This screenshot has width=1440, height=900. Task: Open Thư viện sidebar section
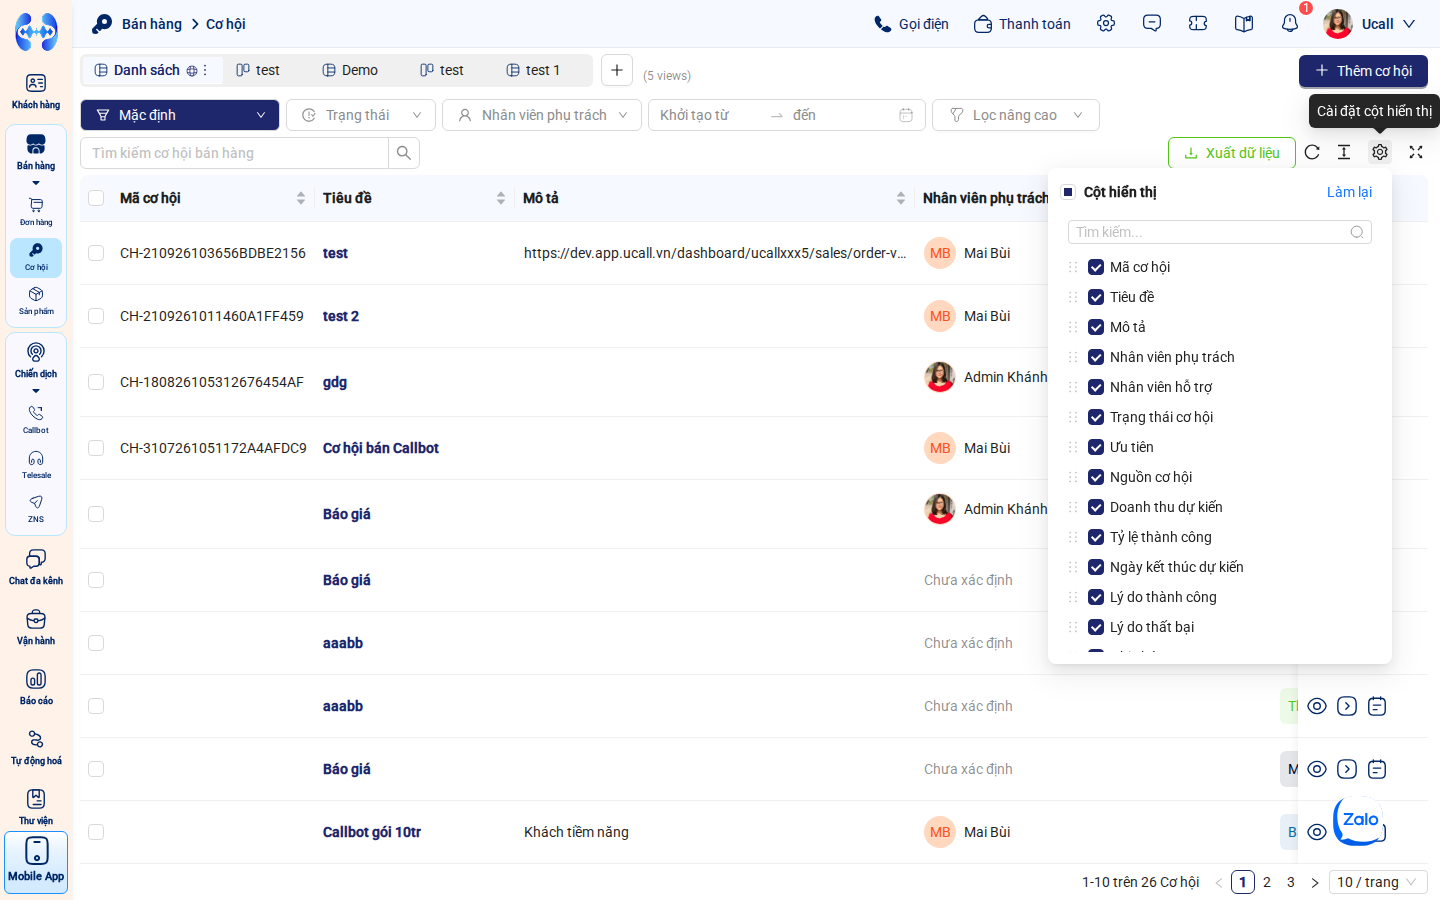coord(36,807)
